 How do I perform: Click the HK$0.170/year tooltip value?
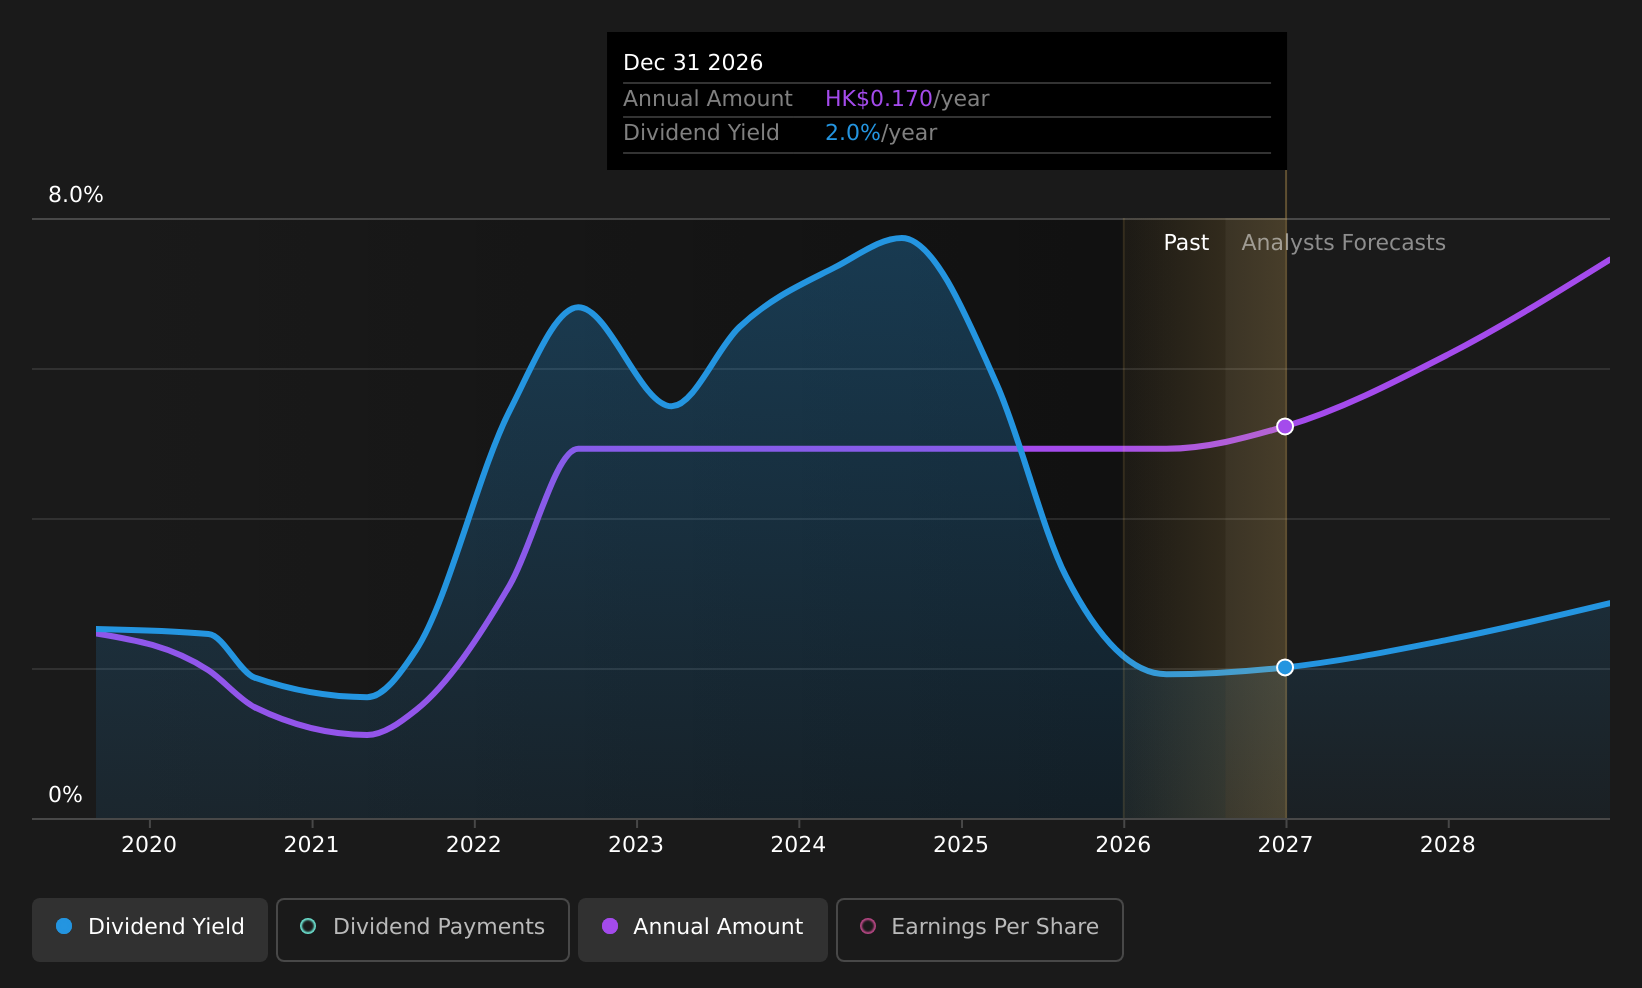point(907,99)
